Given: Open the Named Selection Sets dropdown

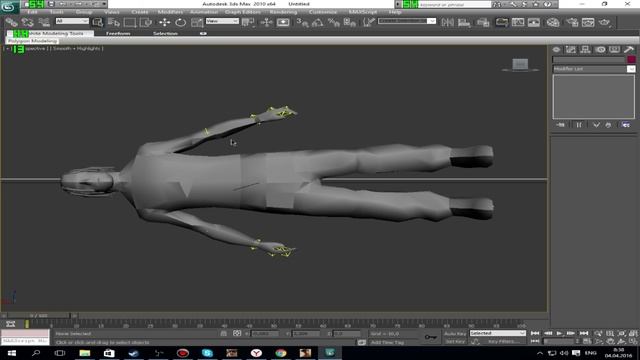Looking at the screenshot, I should [x=407, y=21].
